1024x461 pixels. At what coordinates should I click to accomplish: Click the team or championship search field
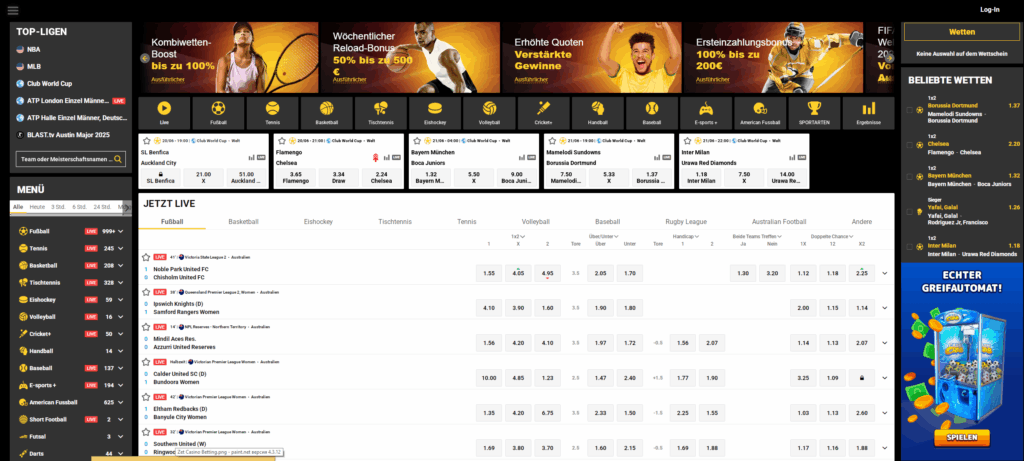71,159
